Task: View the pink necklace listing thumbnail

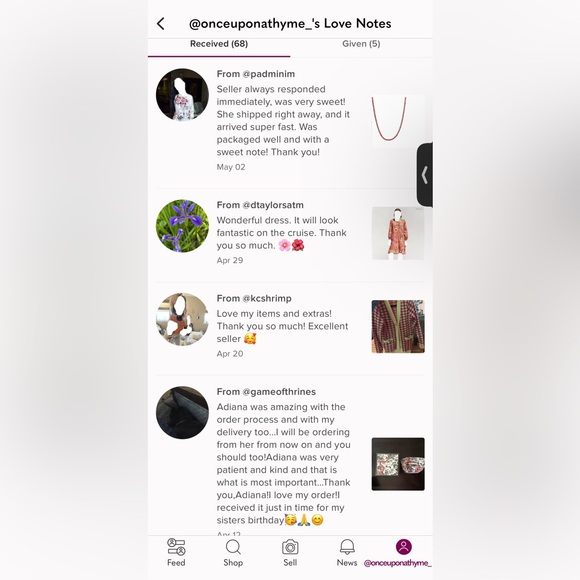Action: [398, 121]
